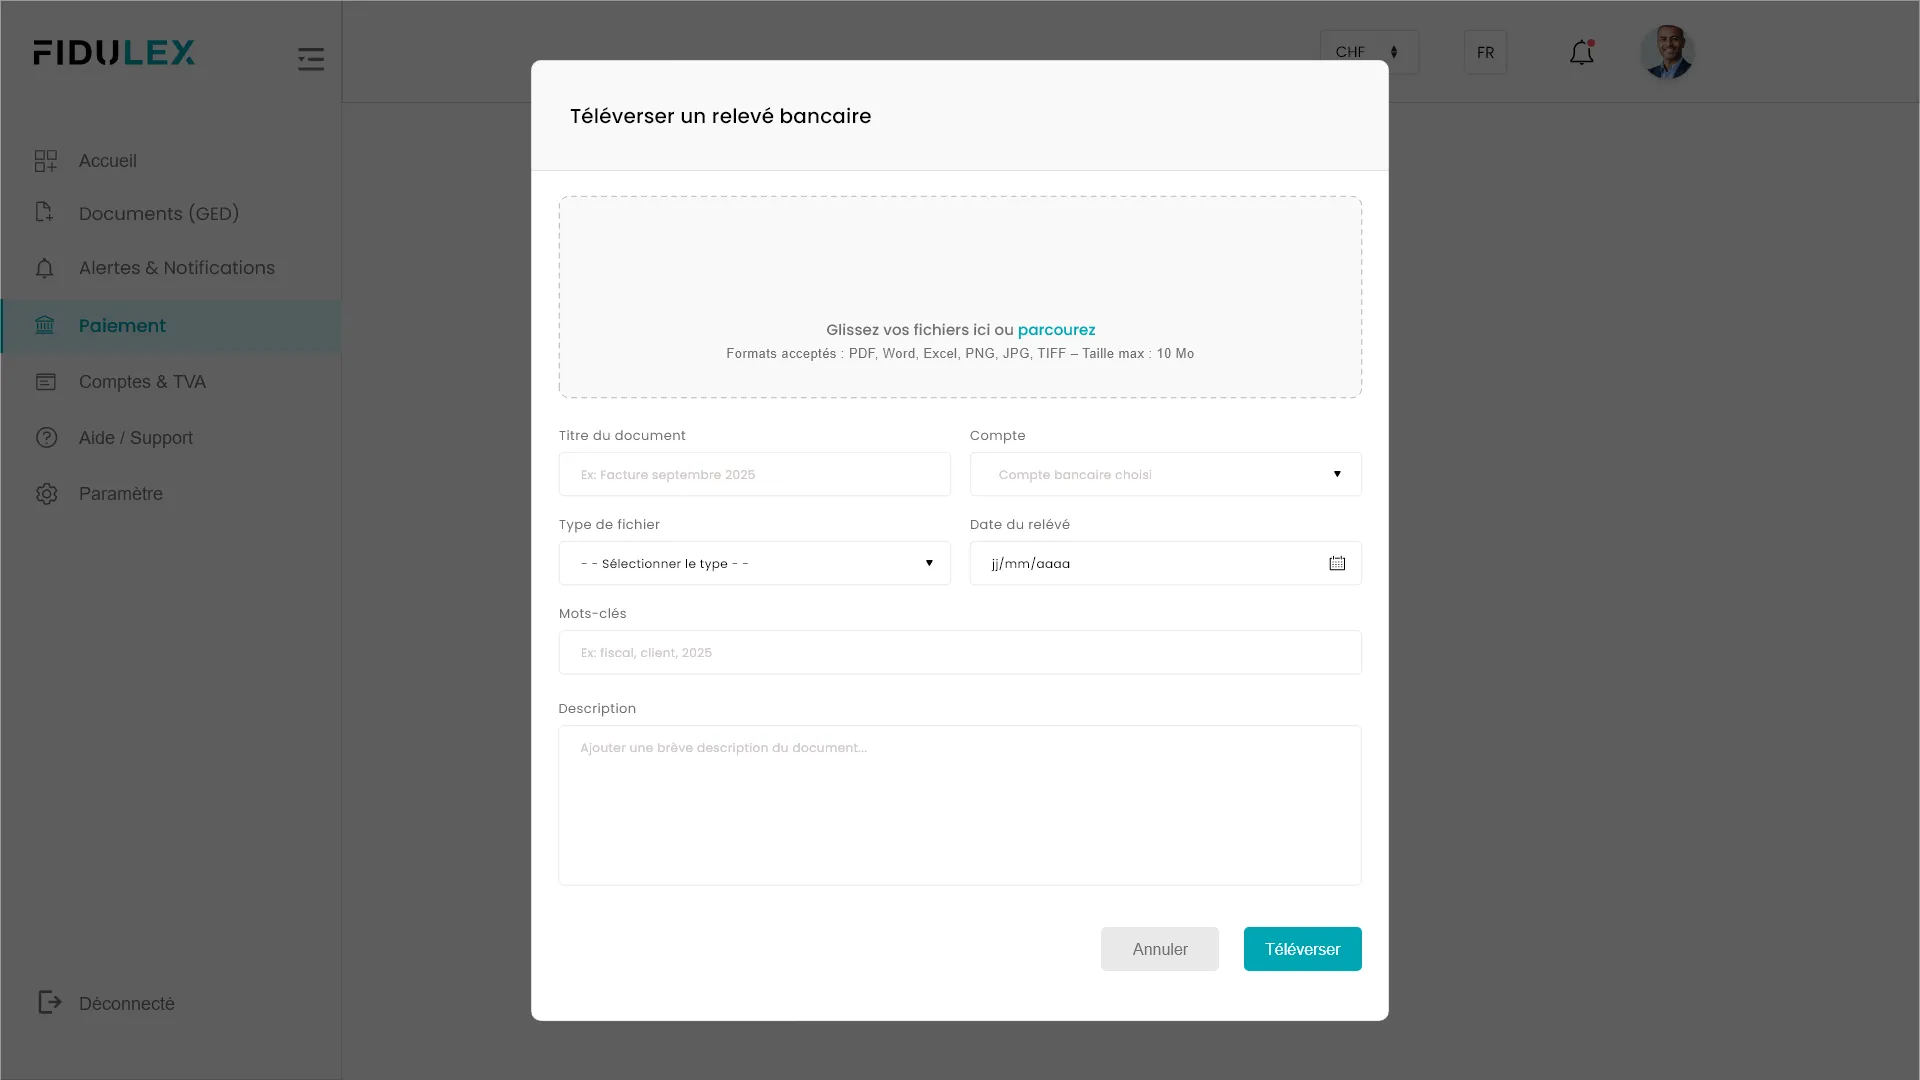Click the parcourez file browse link
Viewport: 1920px width, 1080px height.
[x=1056, y=330]
